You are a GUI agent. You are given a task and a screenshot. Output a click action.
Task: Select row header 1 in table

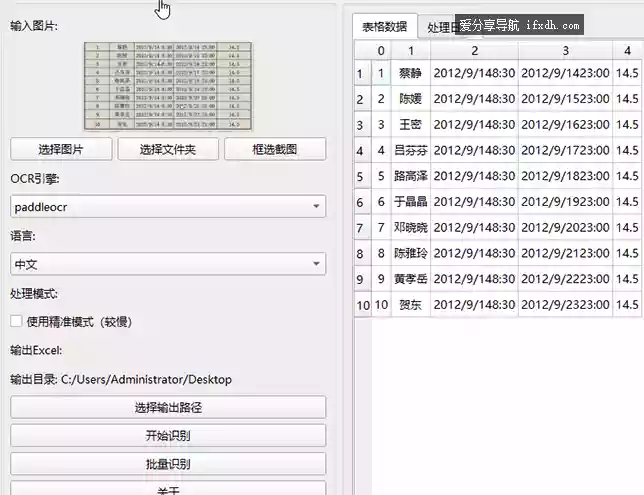point(363,73)
